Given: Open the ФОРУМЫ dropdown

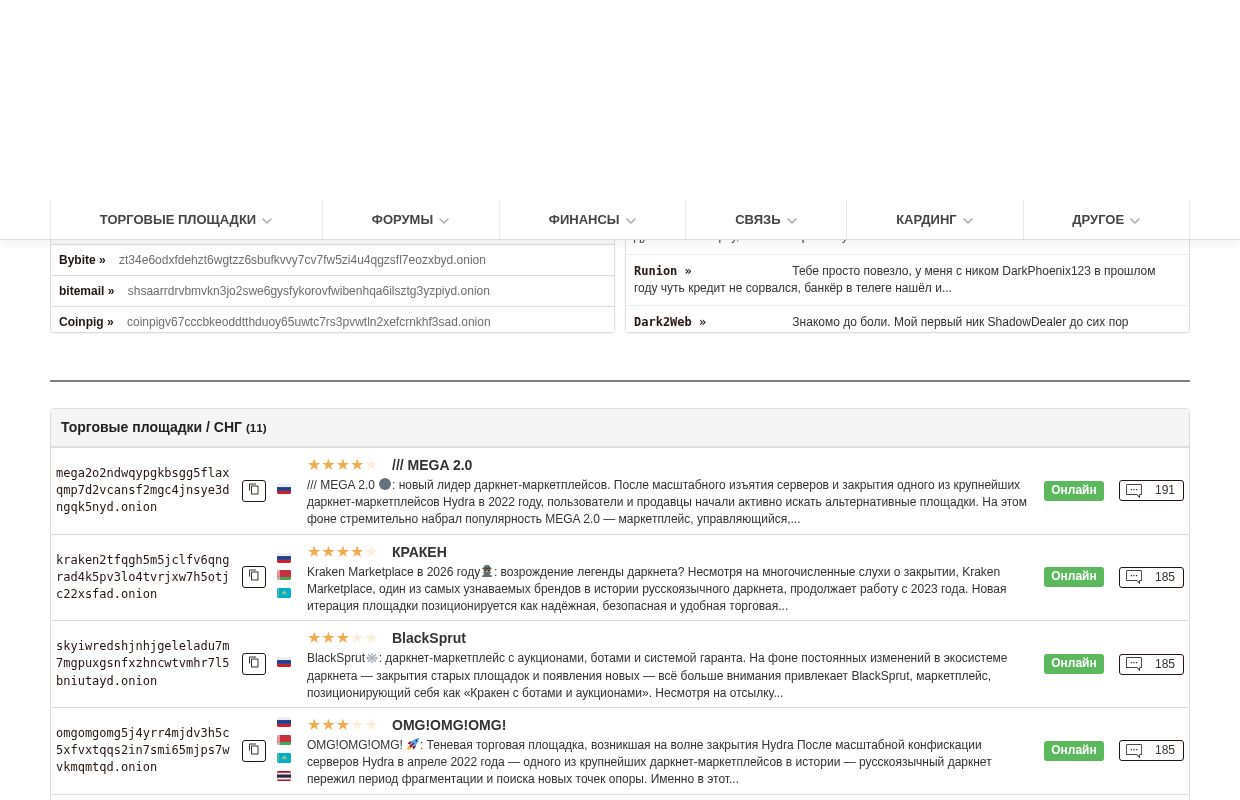Looking at the screenshot, I should pyautogui.click(x=410, y=220).
